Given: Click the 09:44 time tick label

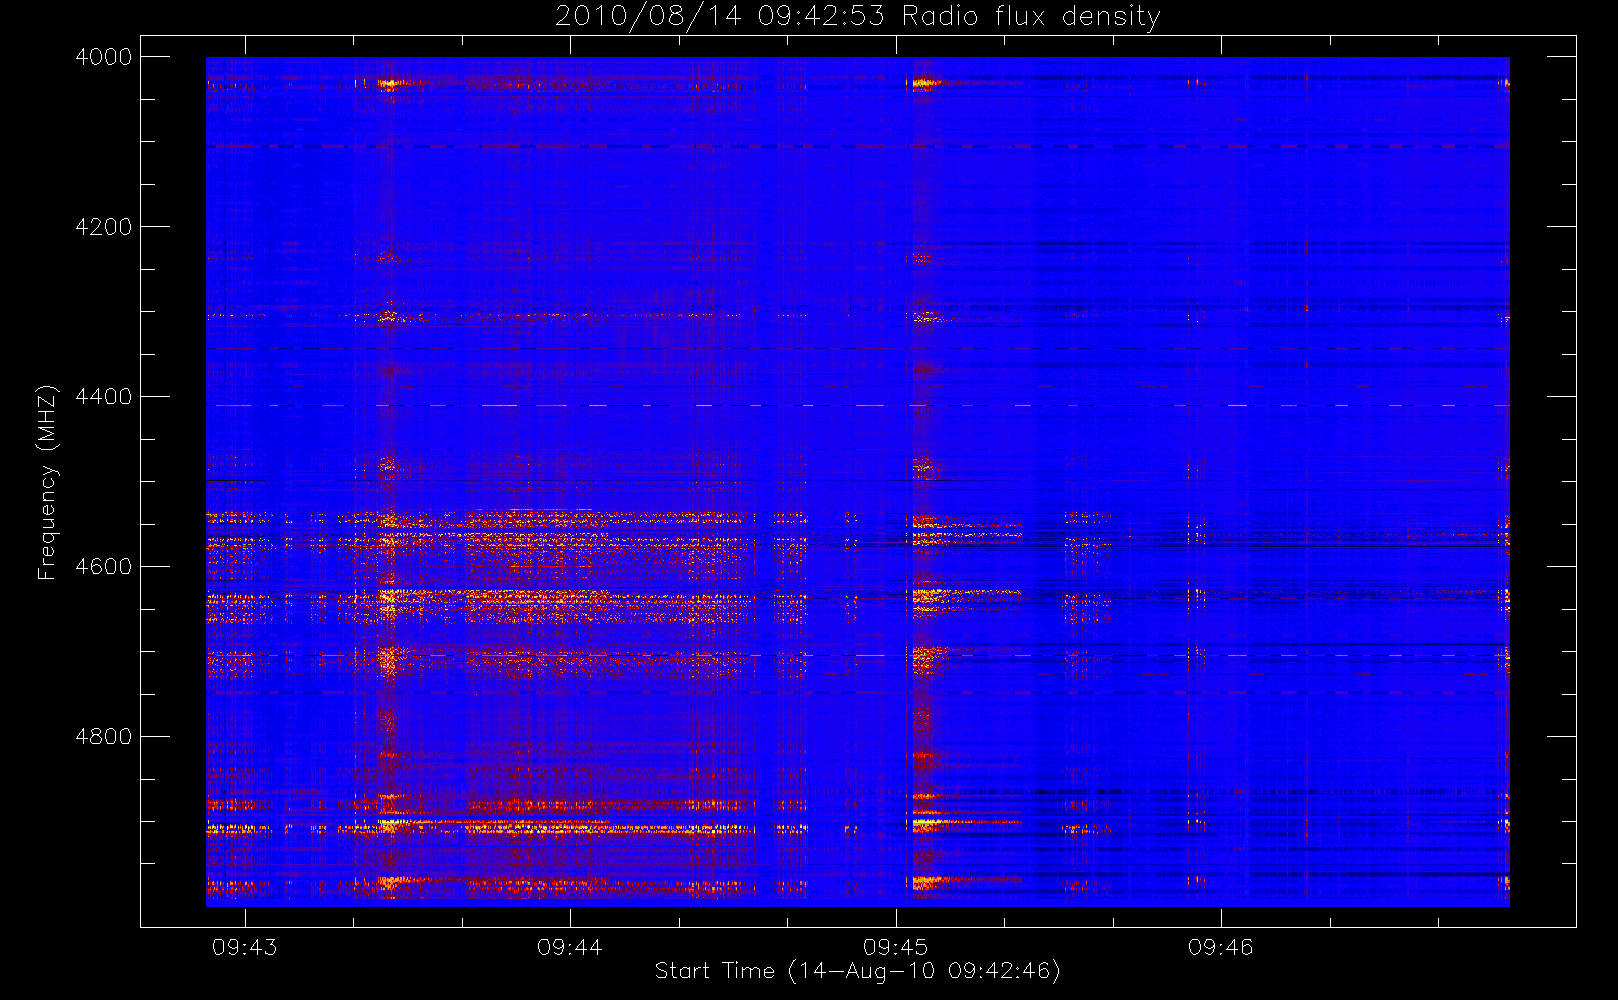Looking at the screenshot, I should pyautogui.click(x=570, y=947).
